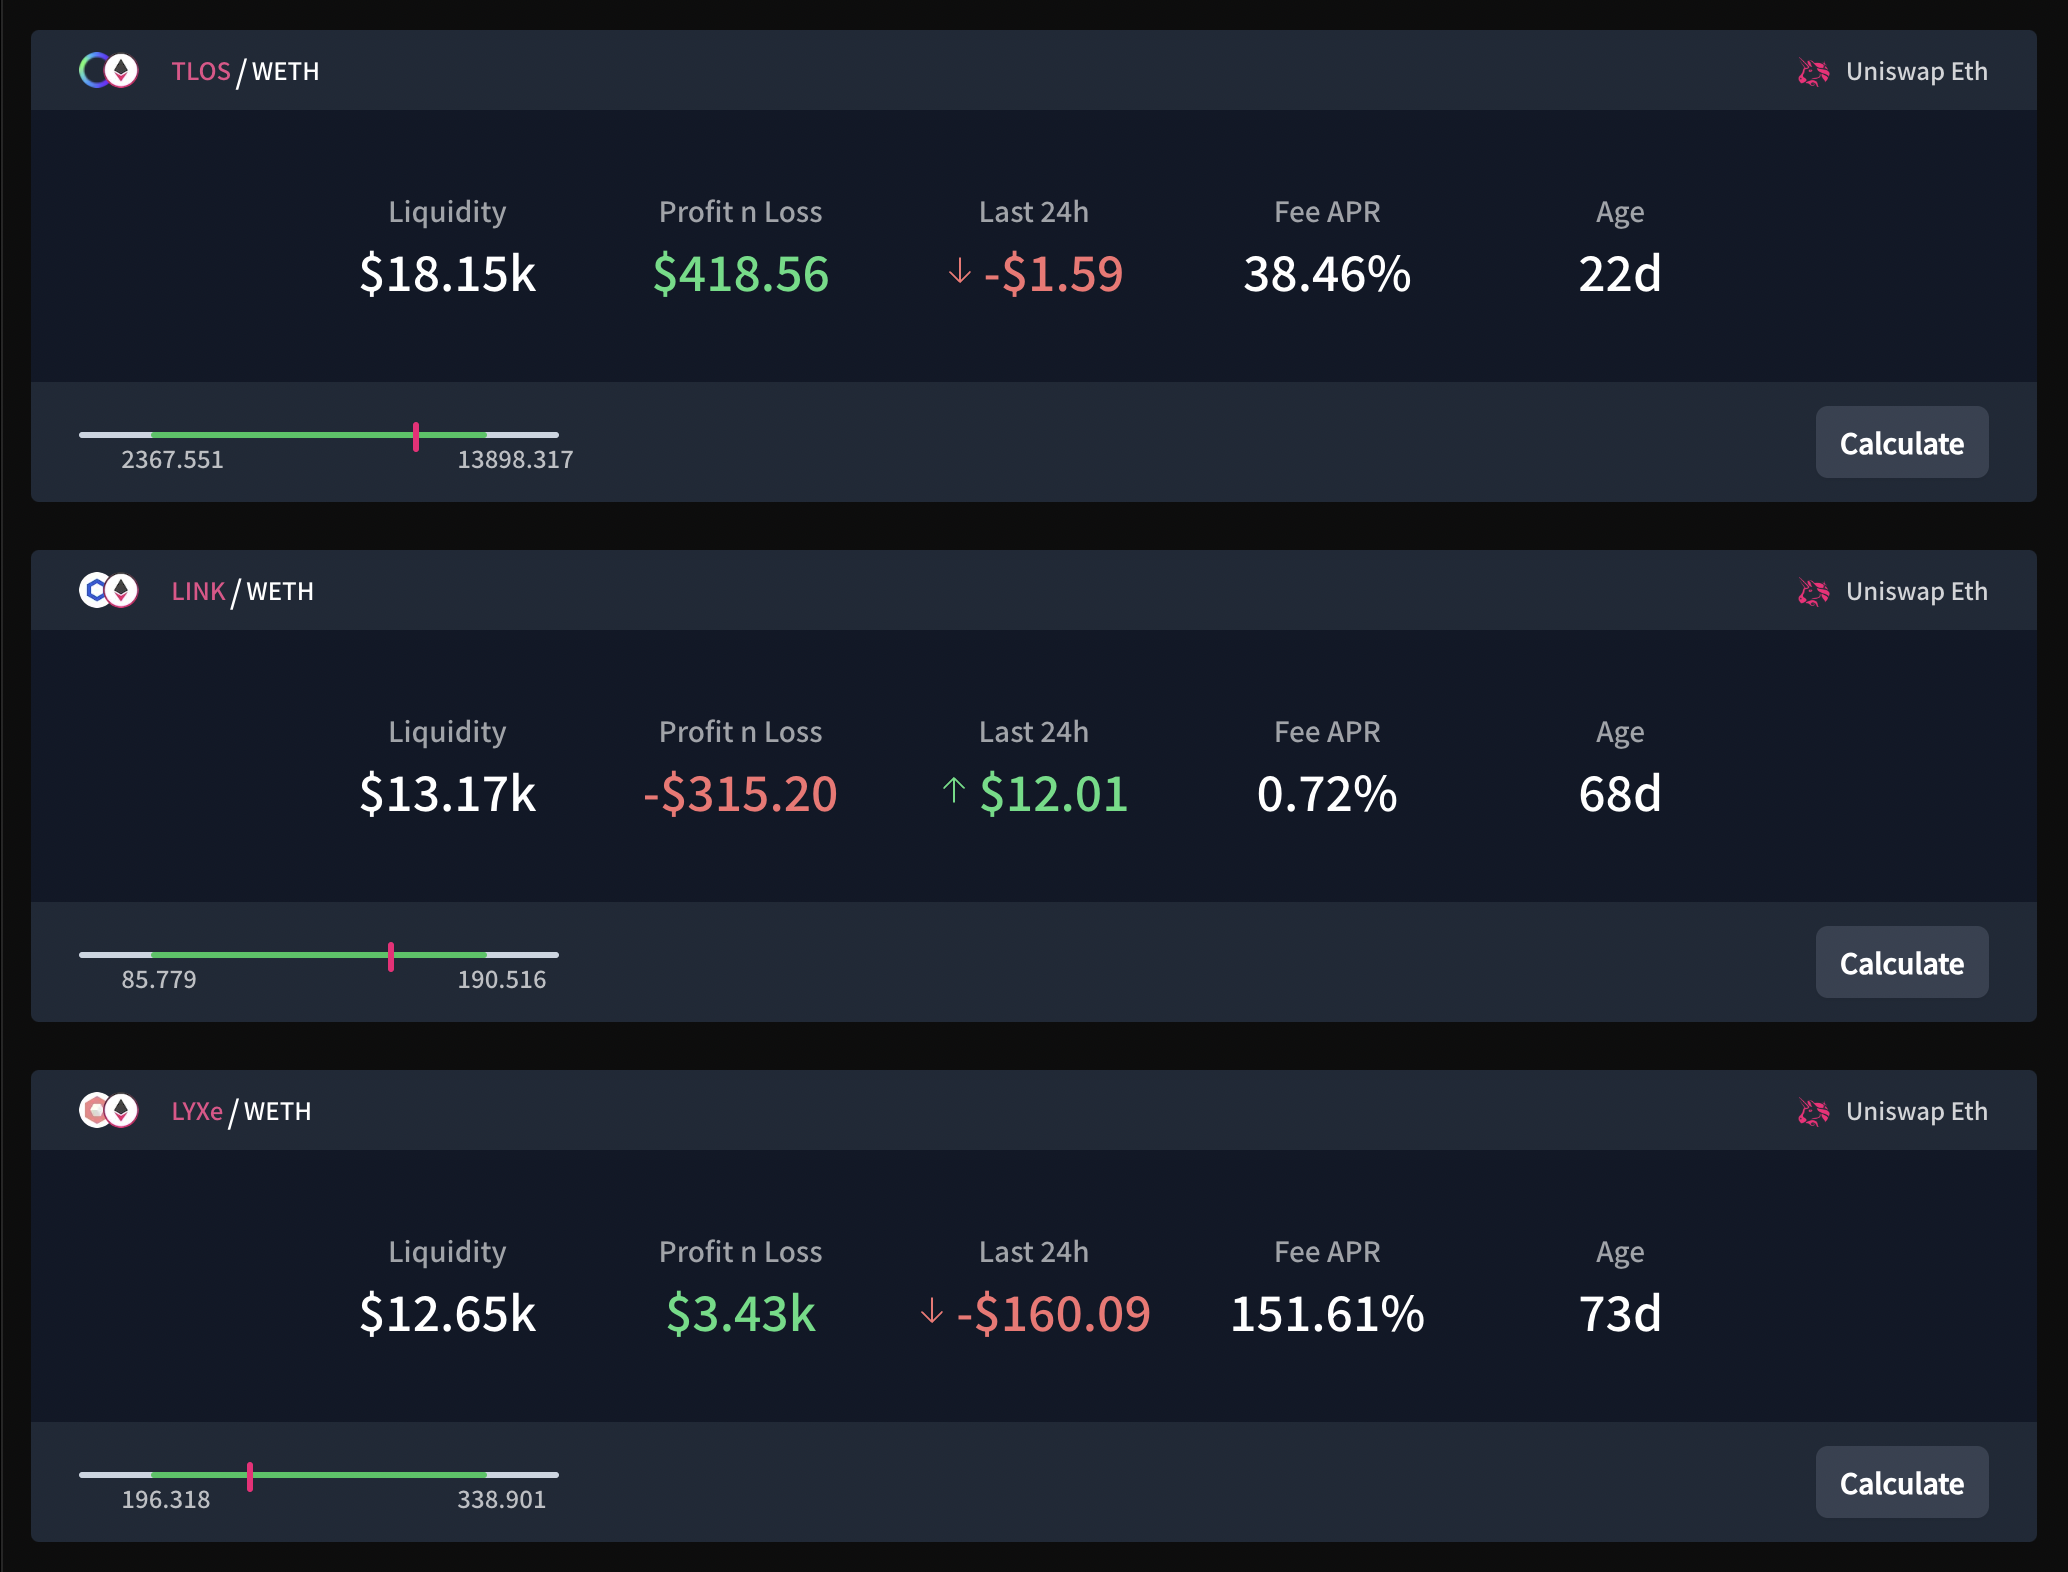Click the up arrow beside $12.01
The height and width of the screenshot is (1572, 2068).
953,791
